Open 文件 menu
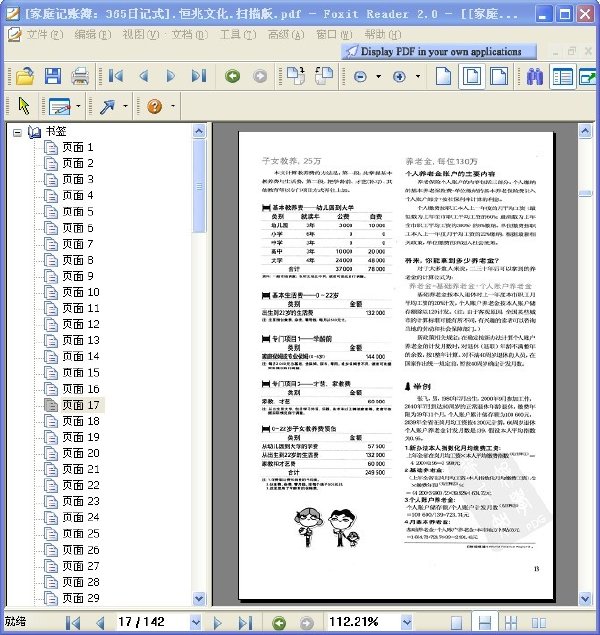The image size is (600, 635). point(45,34)
